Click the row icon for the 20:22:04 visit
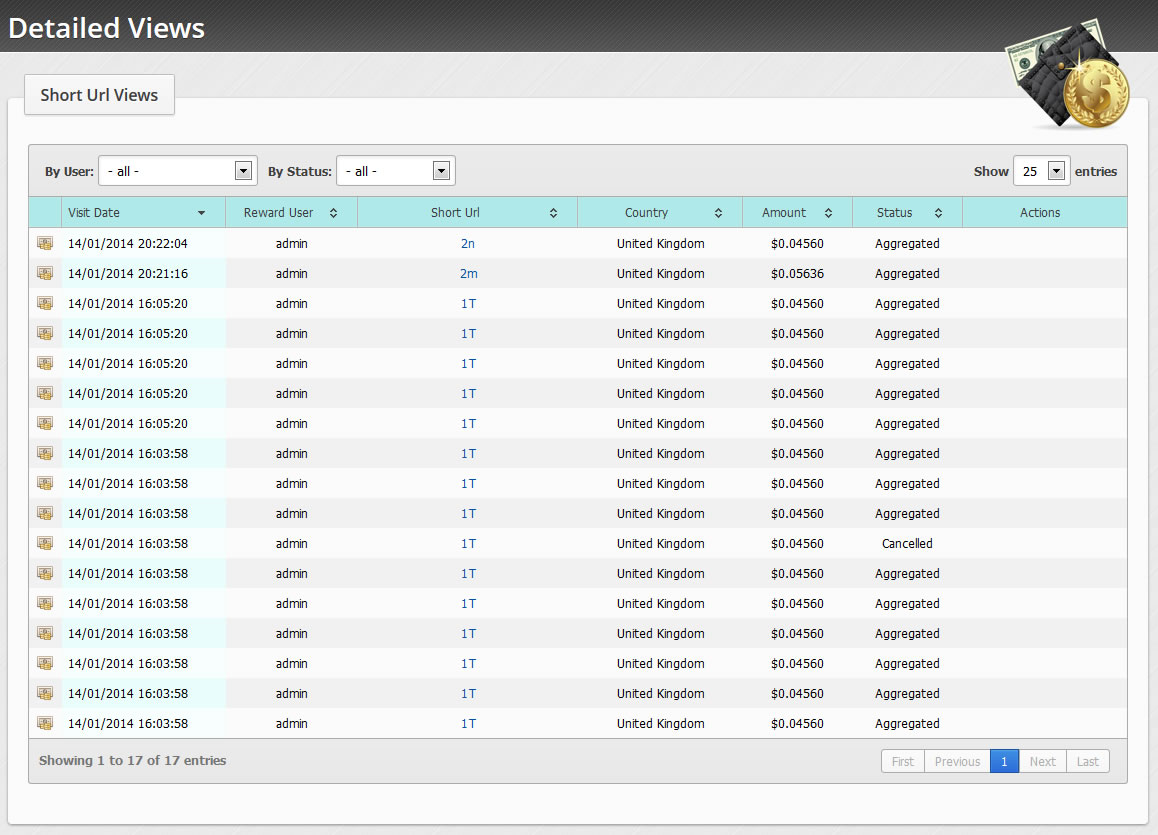The image size is (1158, 835). tap(45, 243)
